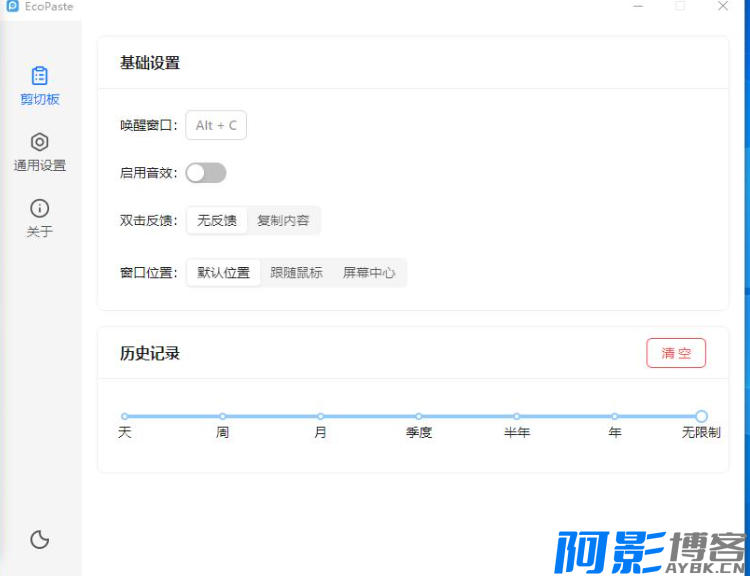The height and width of the screenshot is (576, 750).
Task: Choose 跟随鼠标 window position
Action: 297,273
